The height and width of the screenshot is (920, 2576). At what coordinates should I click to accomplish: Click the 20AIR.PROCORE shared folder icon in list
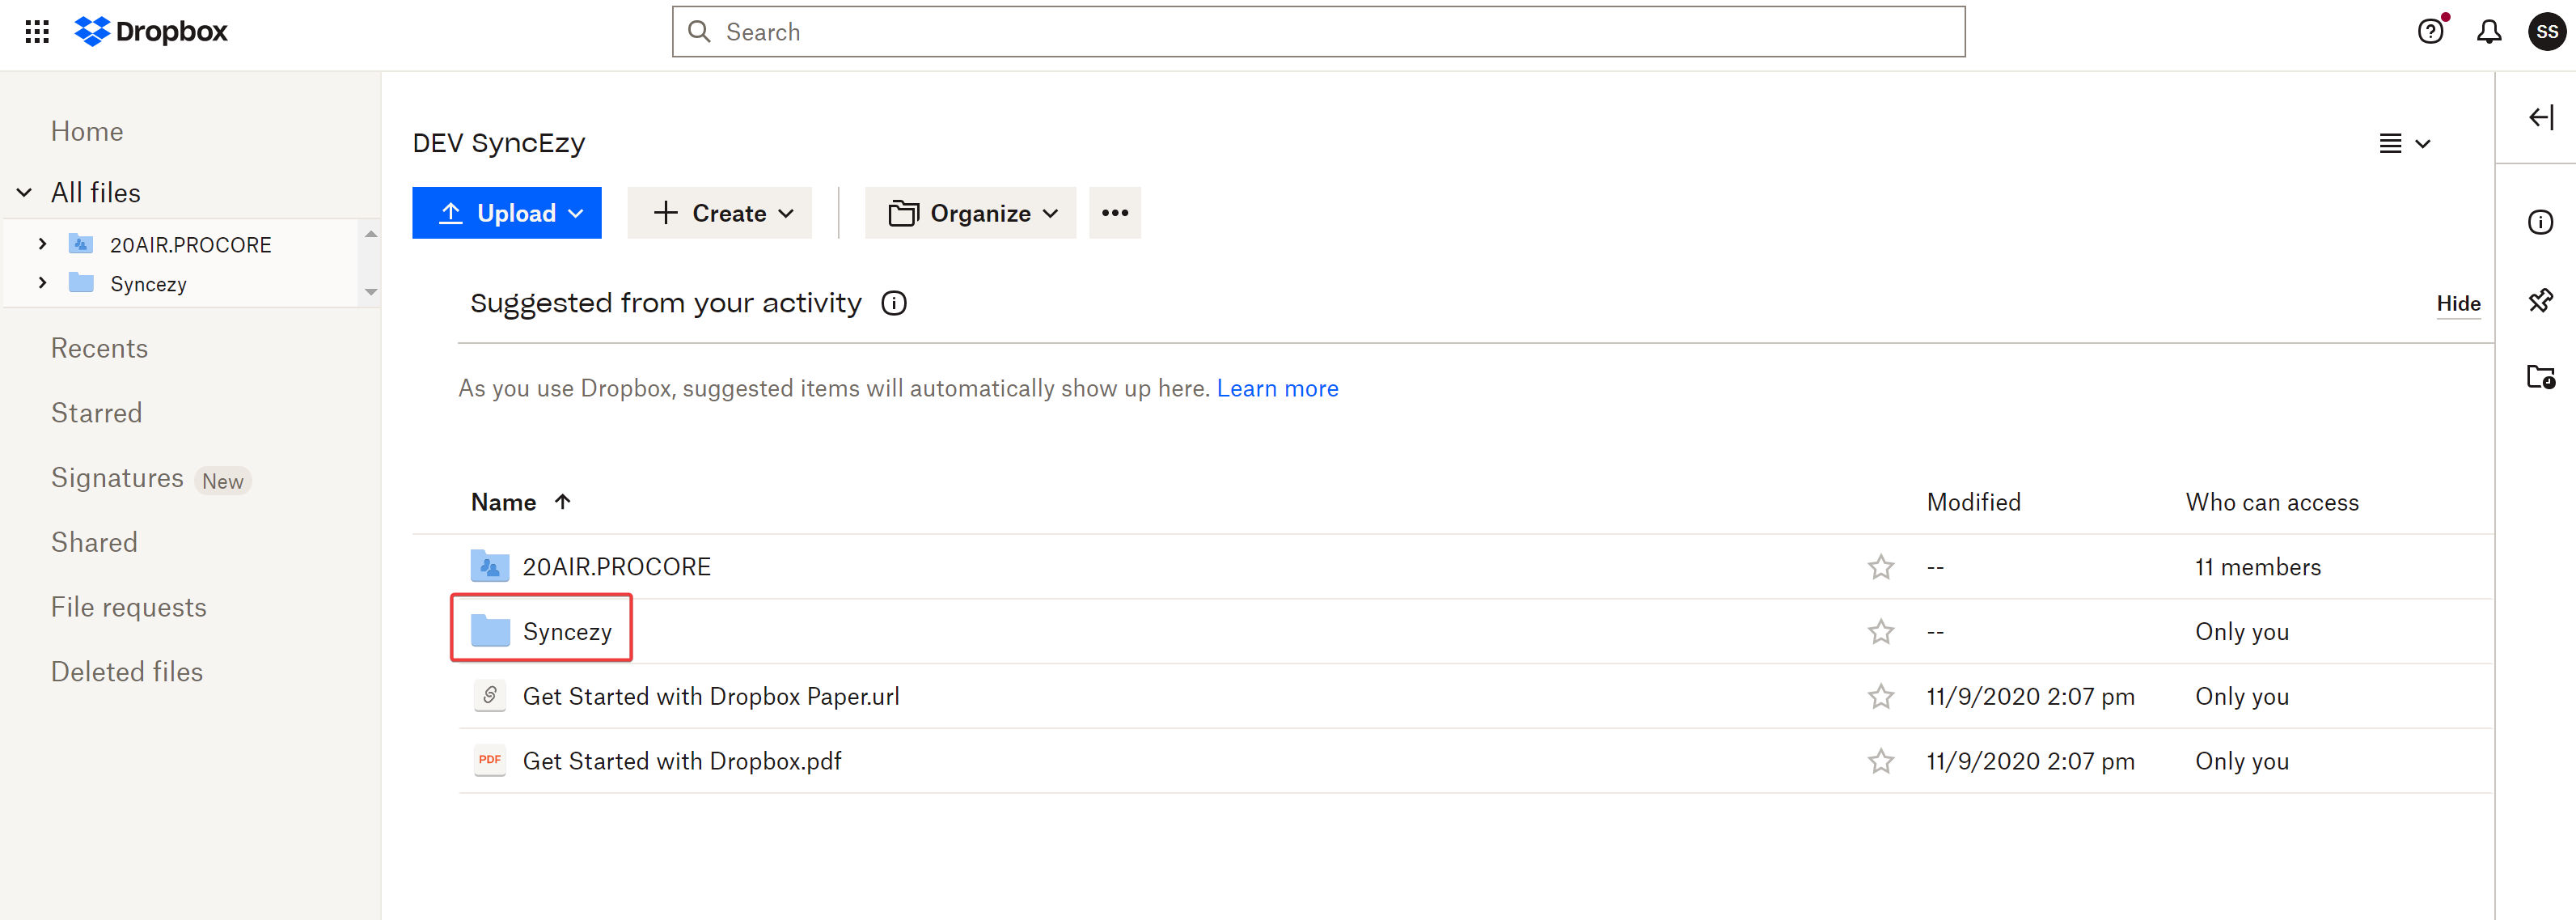[x=490, y=567]
